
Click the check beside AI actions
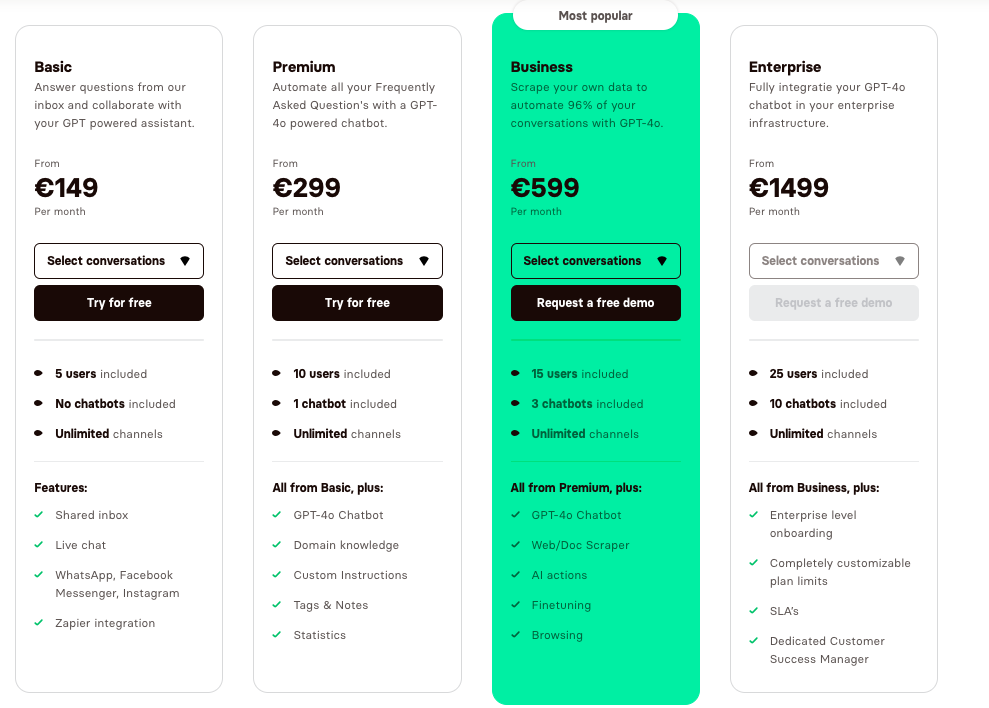click(516, 575)
